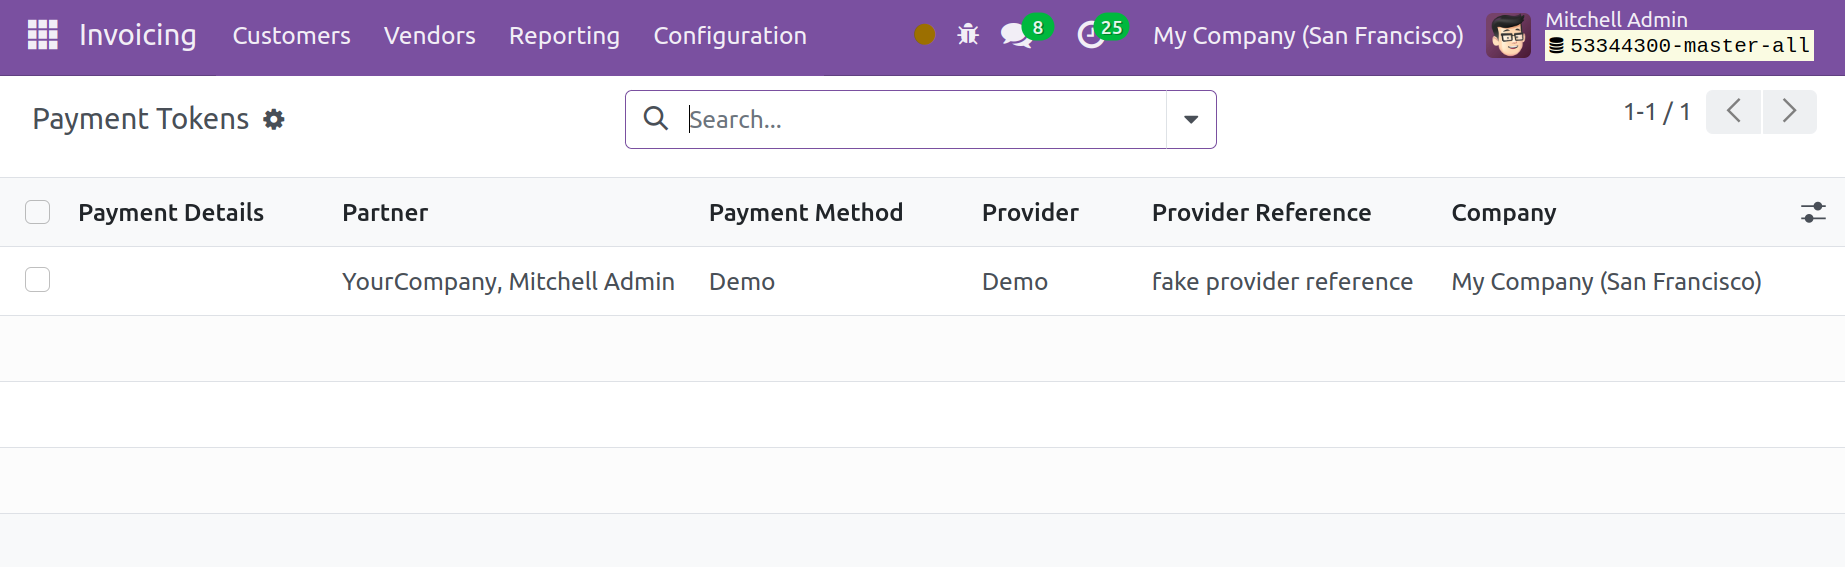
Task: Click the orange status dot indicator
Action: (x=925, y=35)
